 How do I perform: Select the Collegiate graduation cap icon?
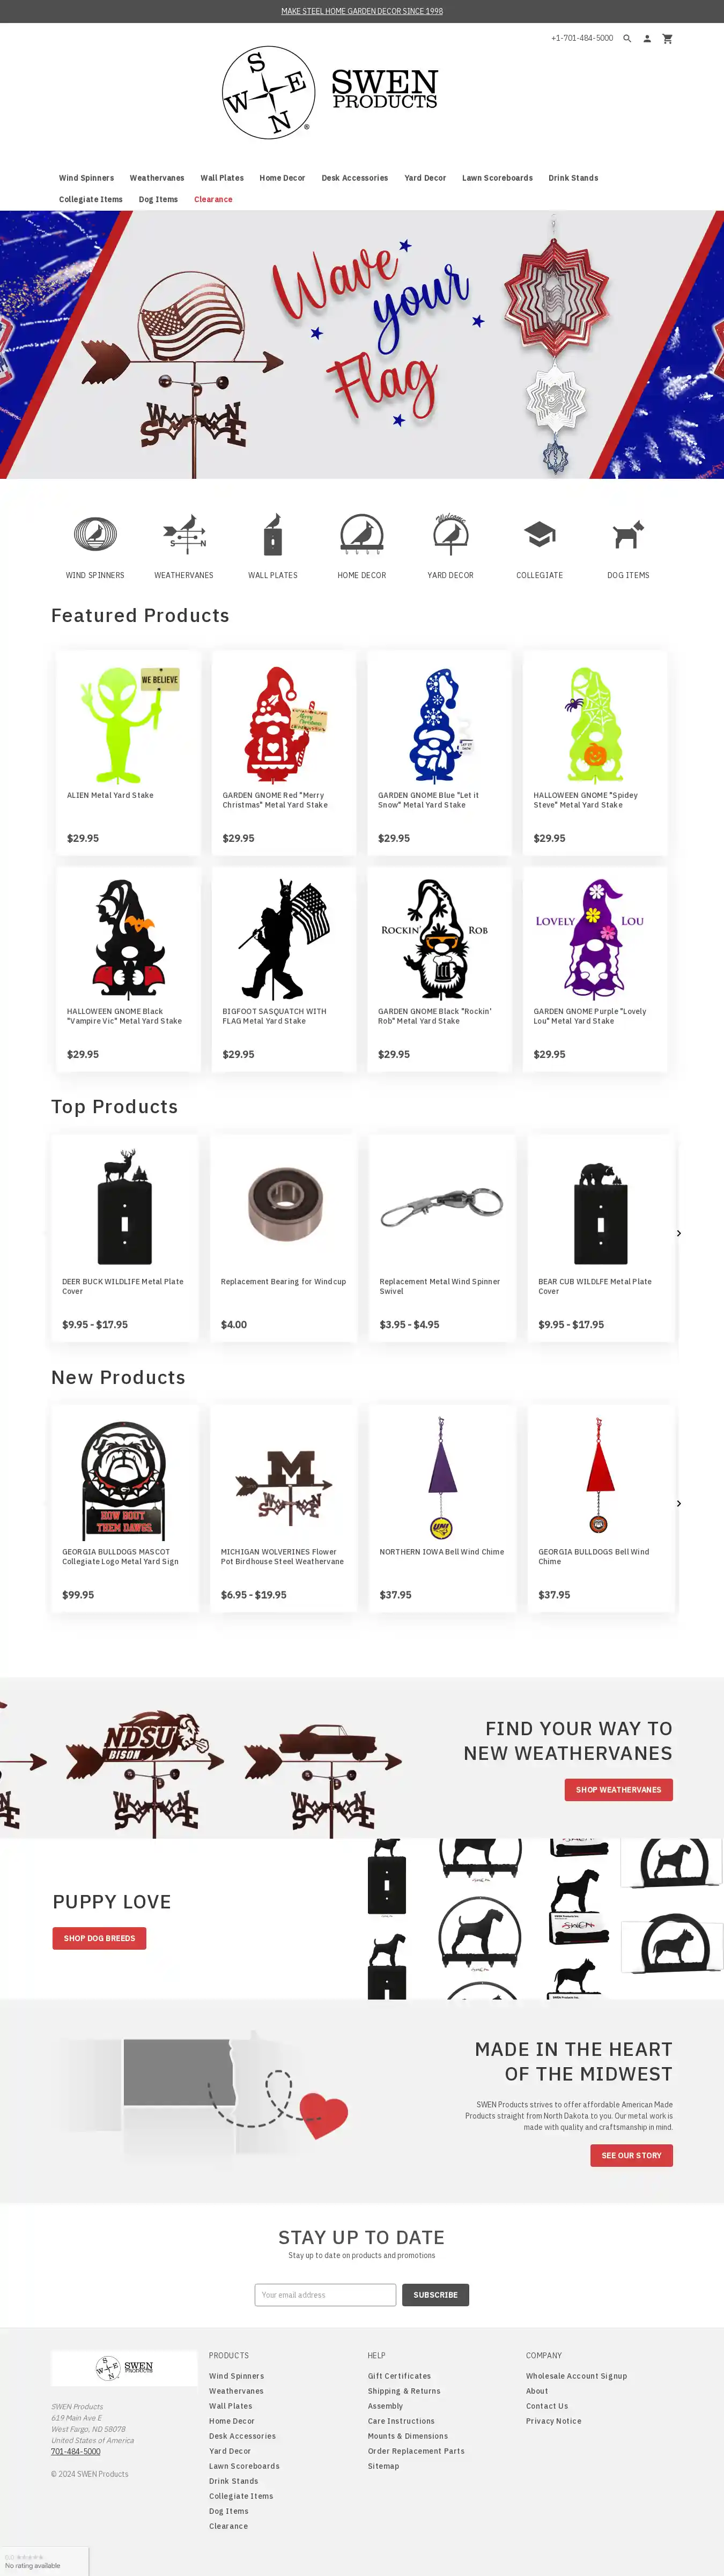click(x=540, y=534)
